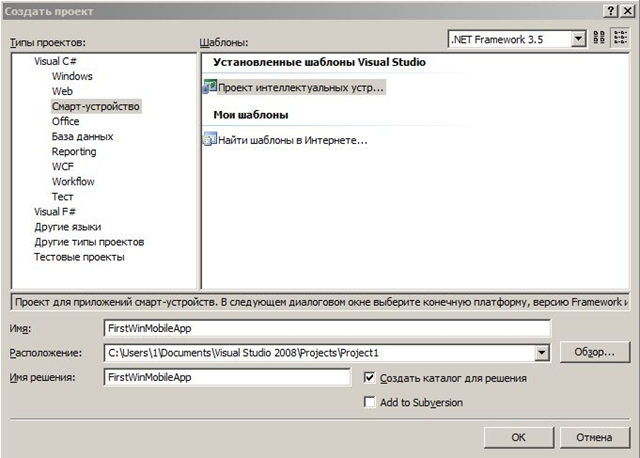Viewport: 640px width, 458px height.
Task: Click the help question mark button
Action: click(x=610, y=11)
